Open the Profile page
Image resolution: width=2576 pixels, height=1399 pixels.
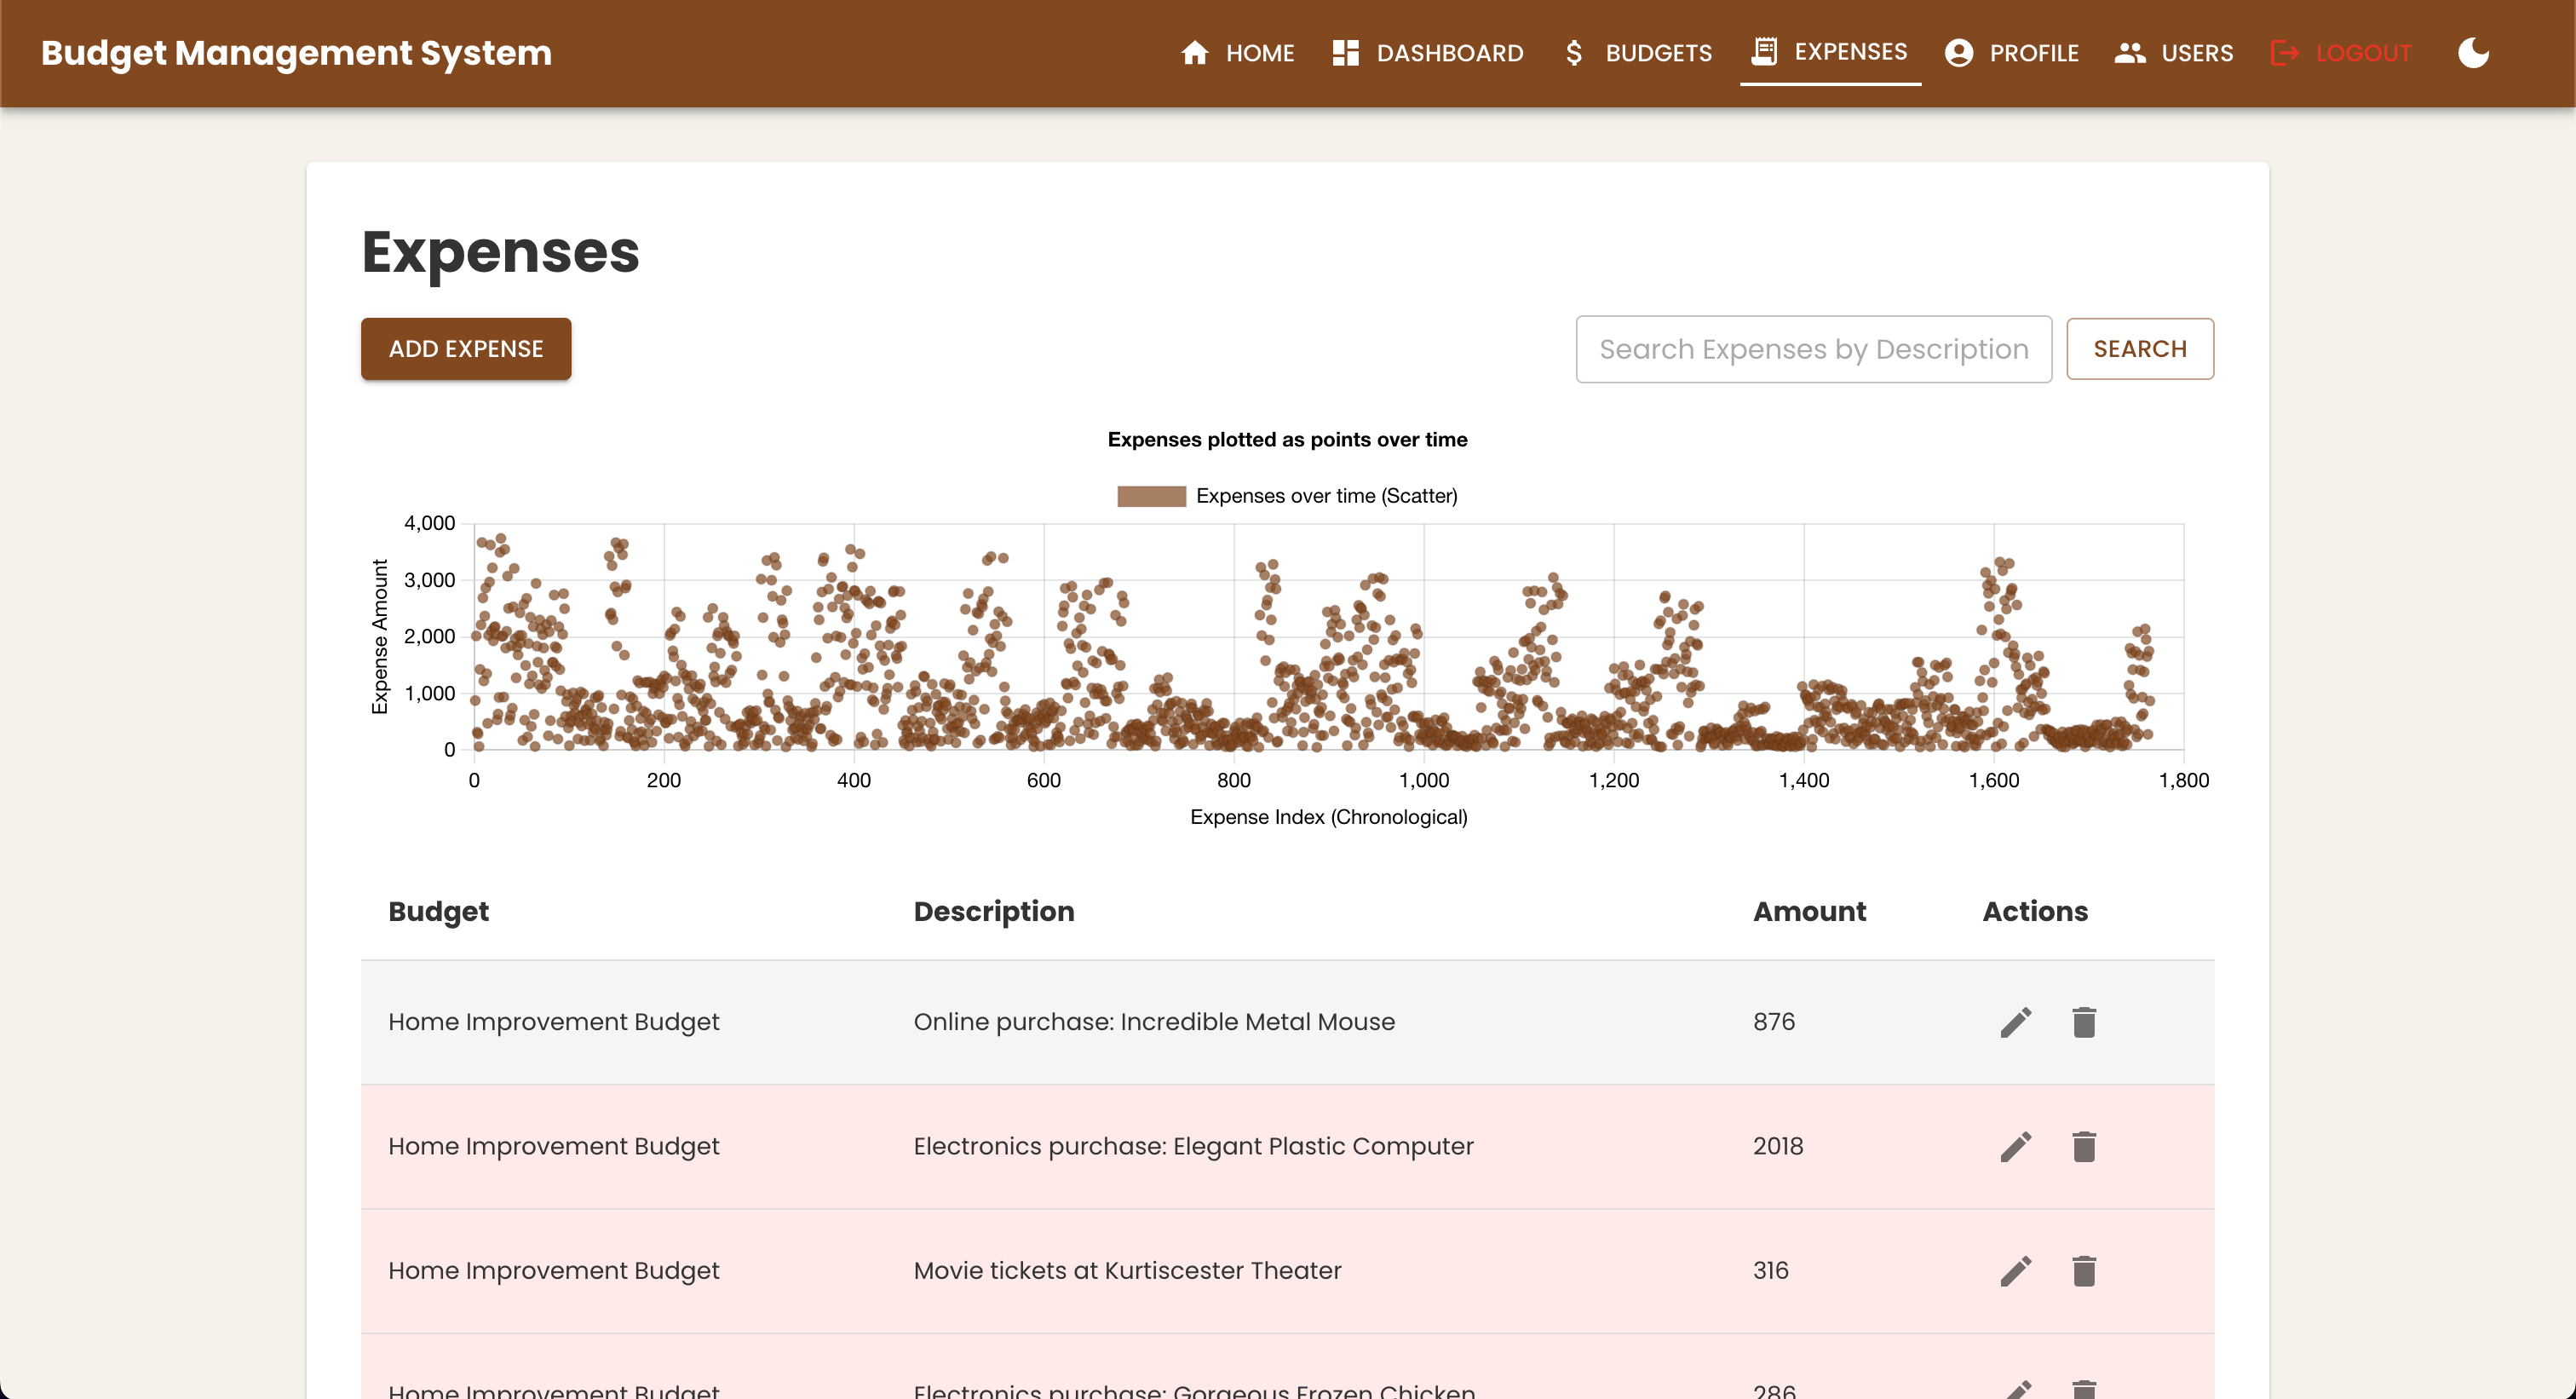[x=2011, y=53]
